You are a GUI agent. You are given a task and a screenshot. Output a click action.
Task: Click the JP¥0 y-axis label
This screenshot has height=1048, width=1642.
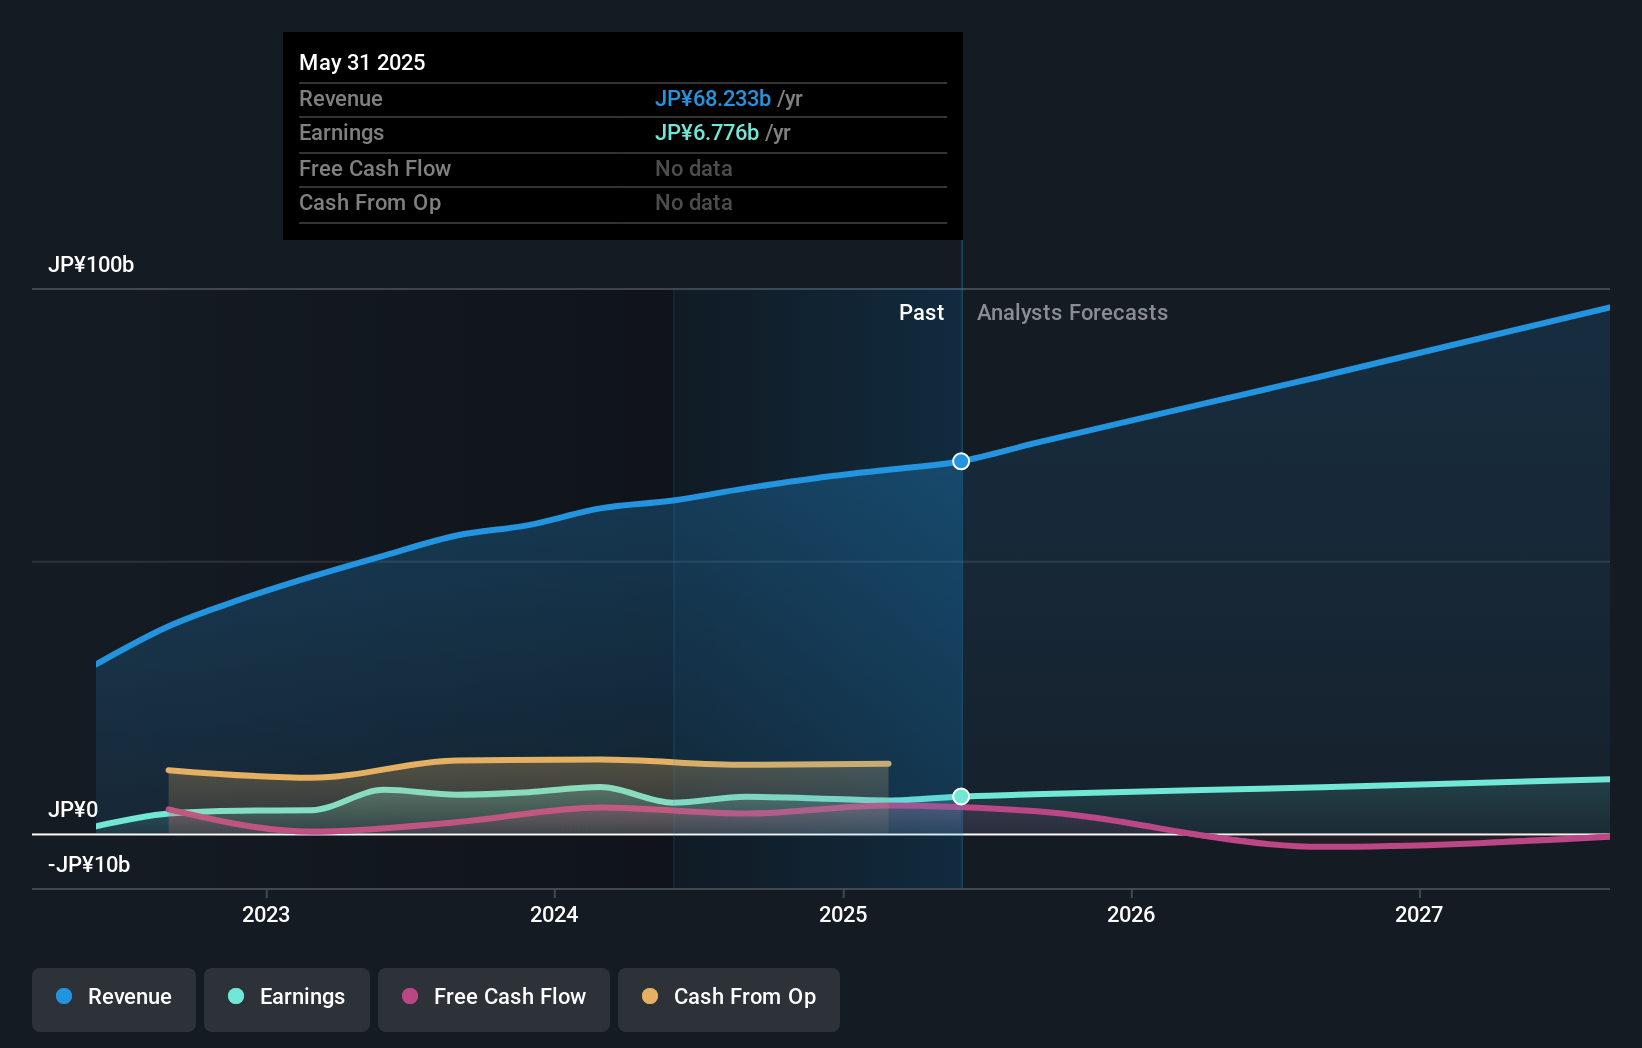tap(73, 809)
